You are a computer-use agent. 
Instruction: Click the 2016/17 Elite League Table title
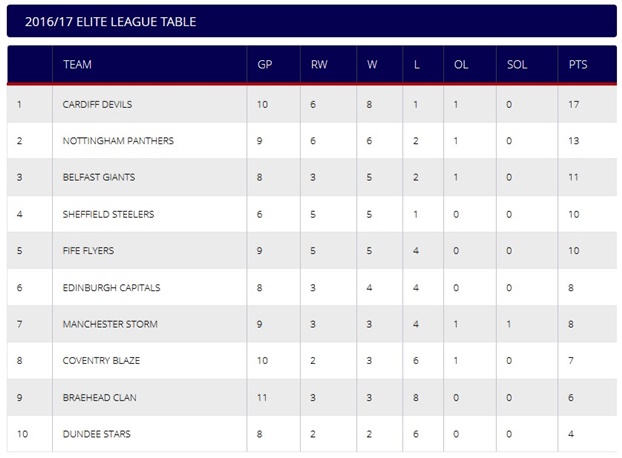[x=111, y=21]
